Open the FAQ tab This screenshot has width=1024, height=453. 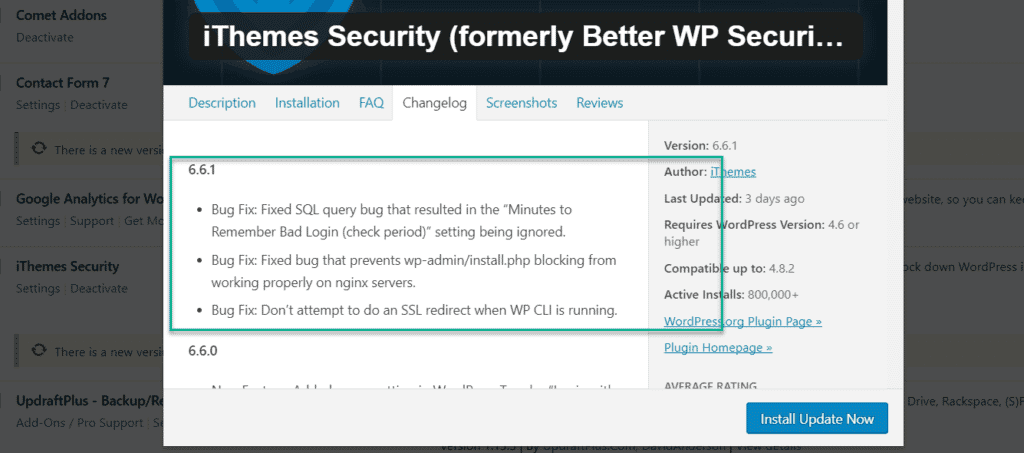(371, 103)
